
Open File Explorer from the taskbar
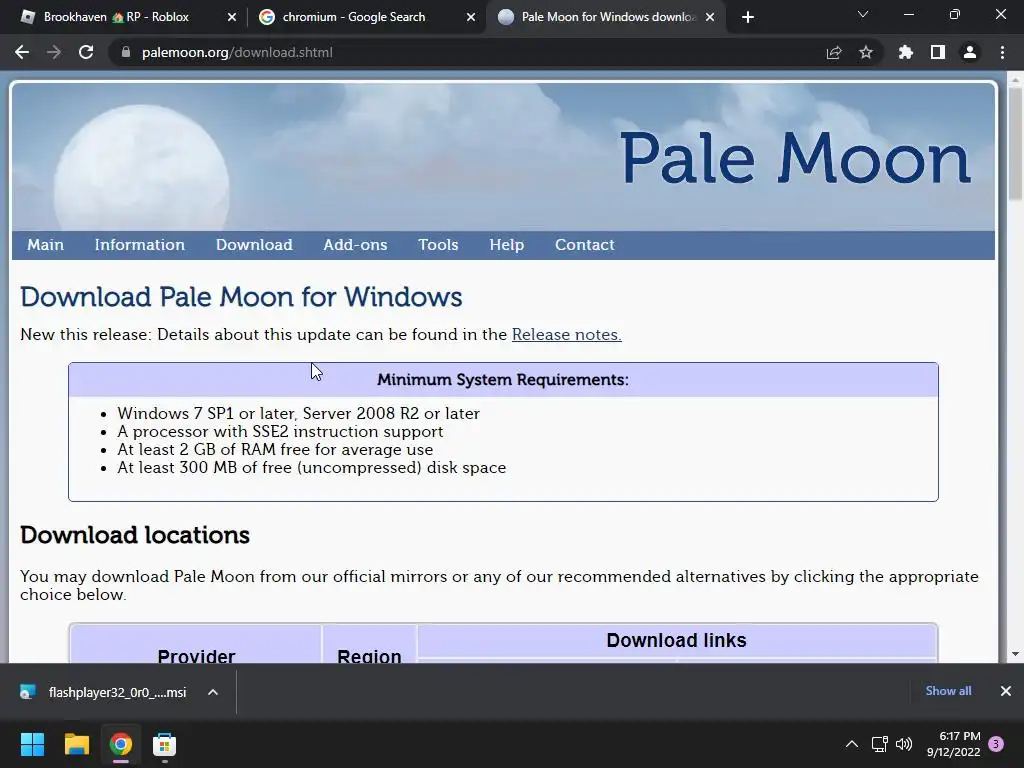click(x=76, y=744)
